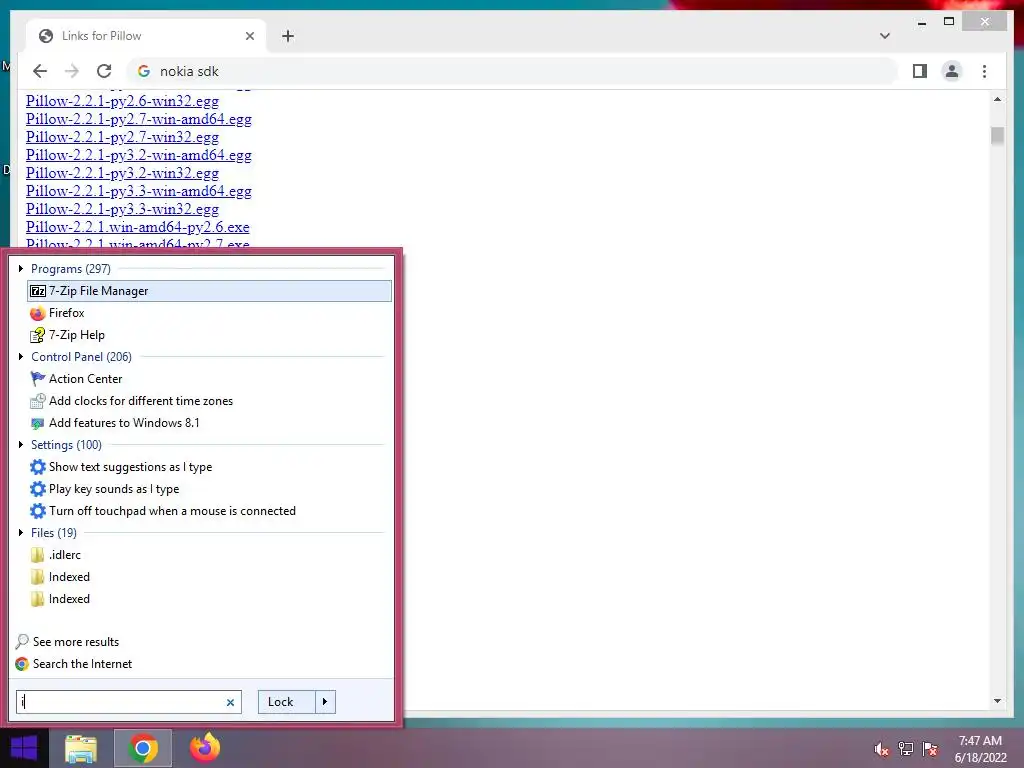Open Action Center result

tap(210, 379)
